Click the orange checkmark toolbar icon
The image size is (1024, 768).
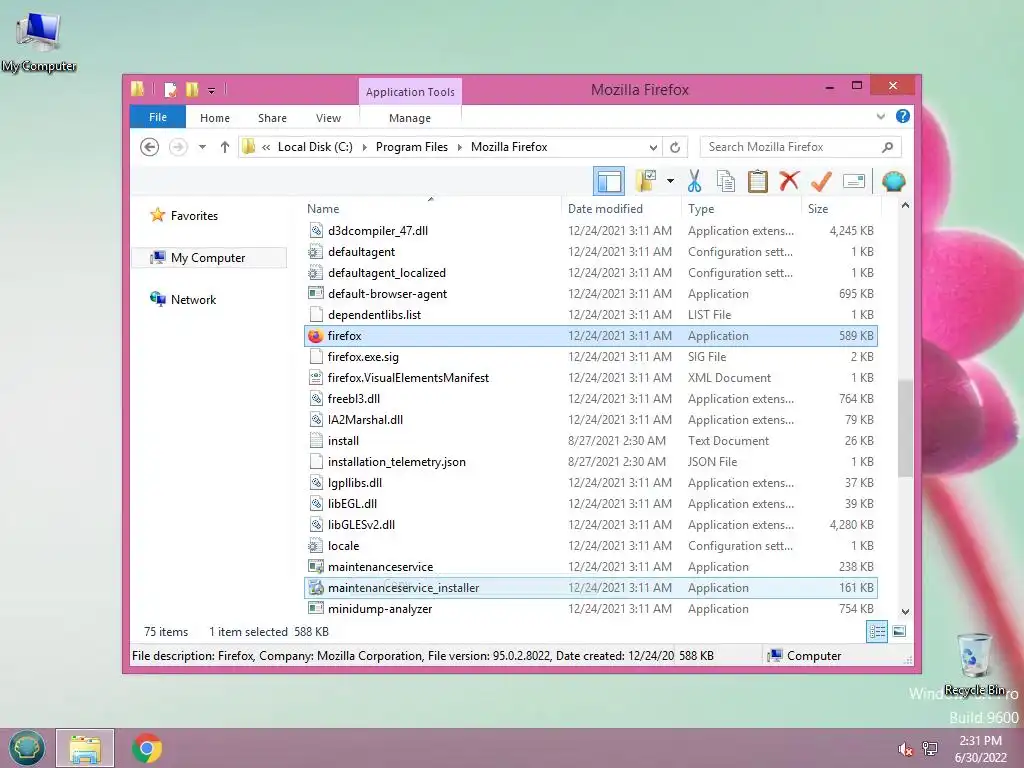pyautogui.click(x=821, y=181)
